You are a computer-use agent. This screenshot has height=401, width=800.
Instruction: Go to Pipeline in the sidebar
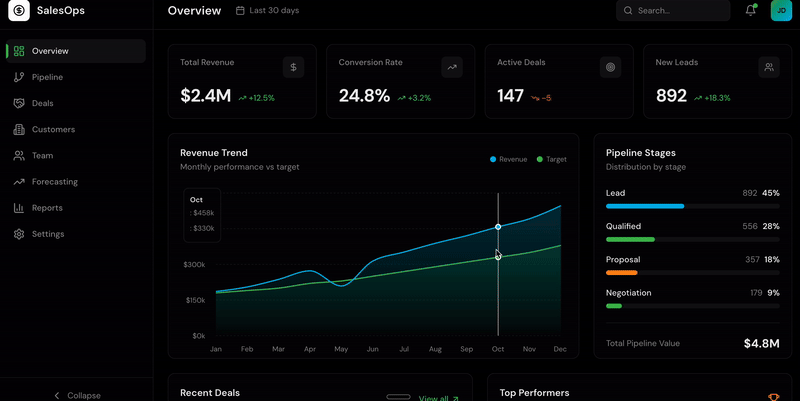click(x=47, y=77)
